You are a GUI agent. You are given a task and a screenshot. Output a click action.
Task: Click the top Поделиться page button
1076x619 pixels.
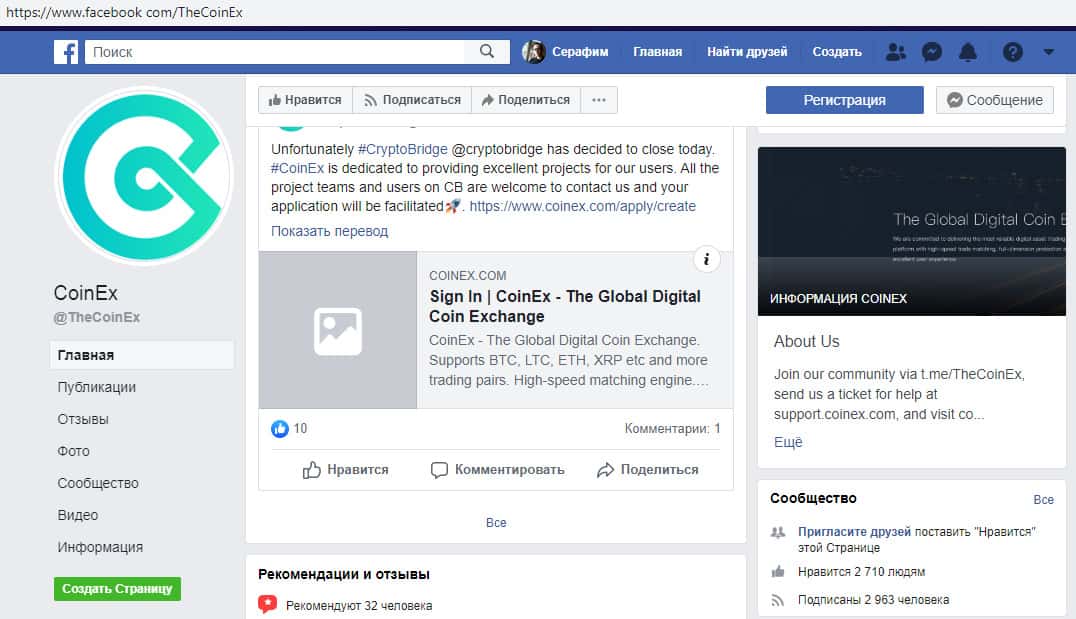(526, 100)
